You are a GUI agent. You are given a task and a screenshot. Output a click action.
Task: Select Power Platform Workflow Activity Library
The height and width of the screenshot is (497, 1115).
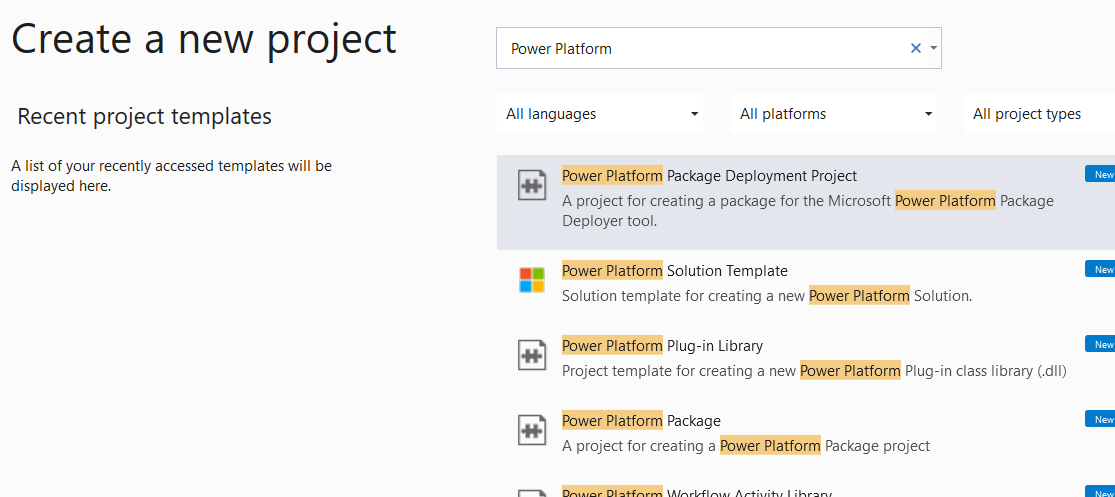[x=696, y=492]
